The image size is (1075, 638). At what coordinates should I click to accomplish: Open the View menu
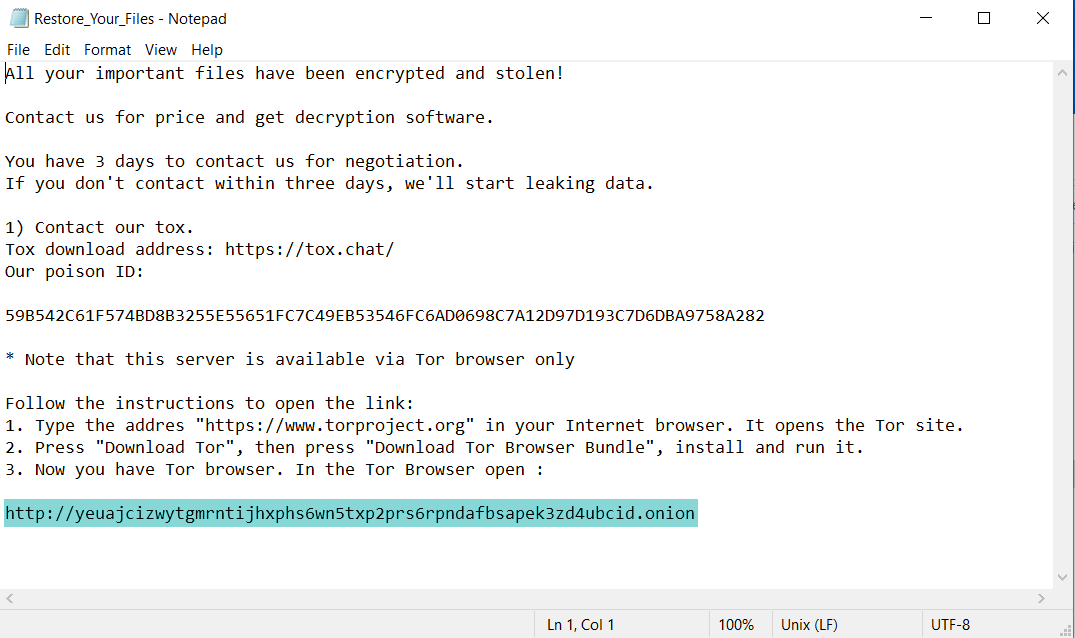[160, 50]
